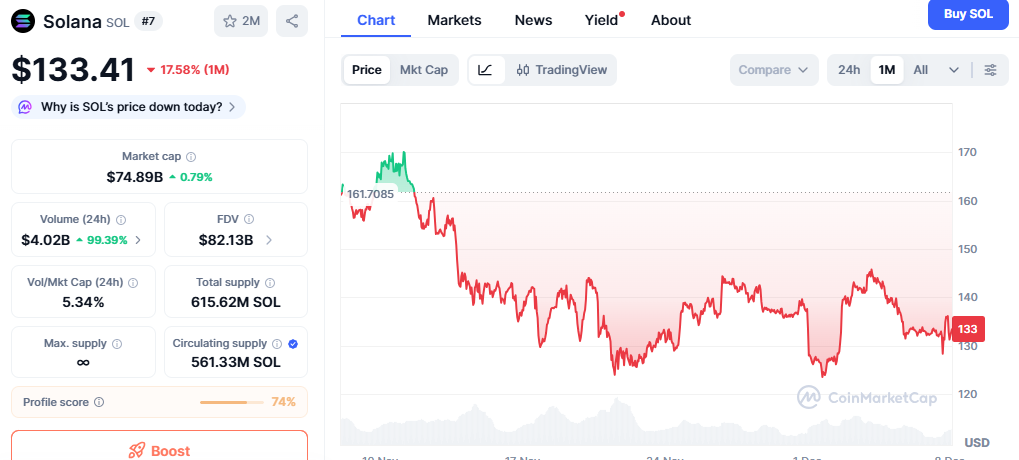Open 'Why is SOL's price down today?'
Viewport: 1019px width, 460px height.
[128, 107]
